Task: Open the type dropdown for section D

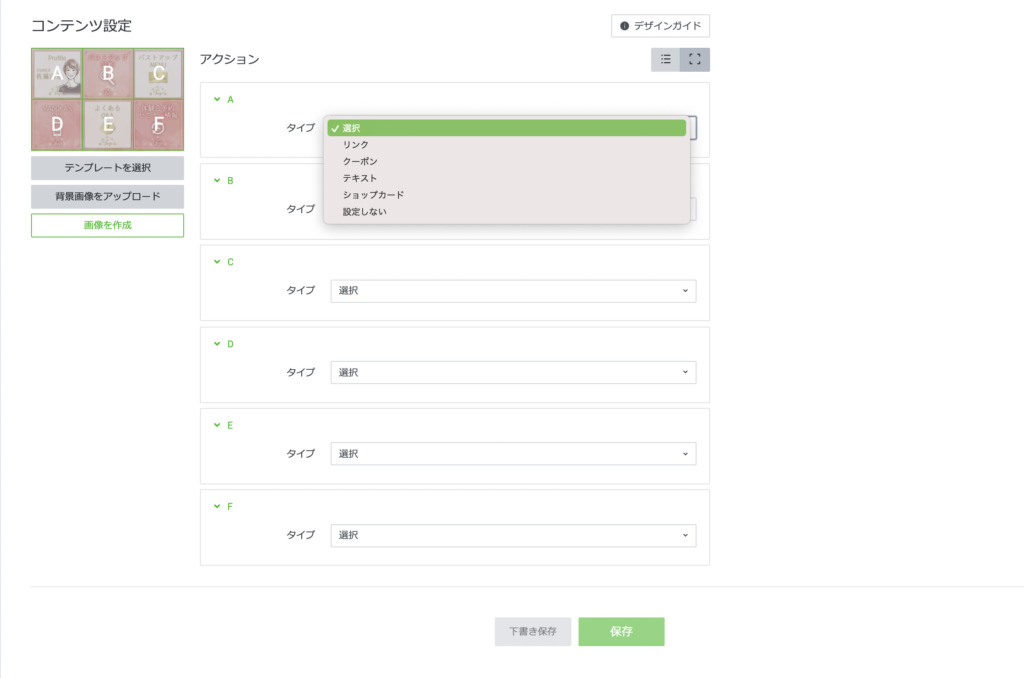Action: tap(512, 372)
